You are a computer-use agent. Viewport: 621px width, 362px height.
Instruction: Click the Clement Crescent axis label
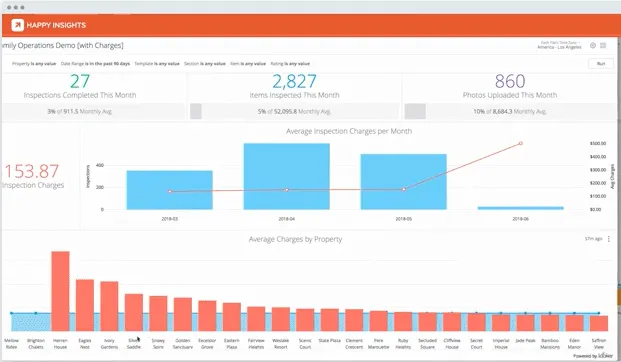(354, 344)
